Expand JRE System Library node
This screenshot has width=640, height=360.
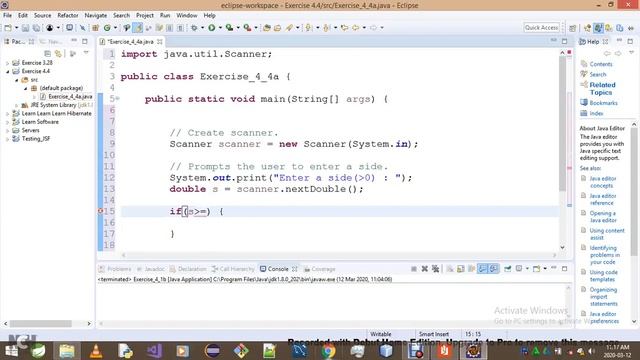[x=16, y=105]
